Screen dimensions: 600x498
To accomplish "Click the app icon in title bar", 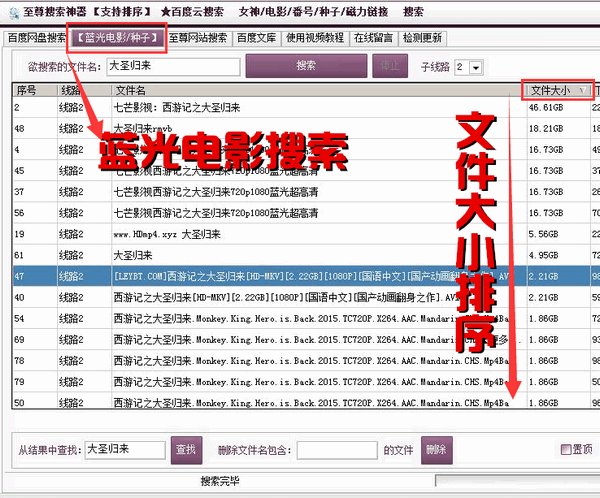I will pyautogui.click(x=14, y=13).
